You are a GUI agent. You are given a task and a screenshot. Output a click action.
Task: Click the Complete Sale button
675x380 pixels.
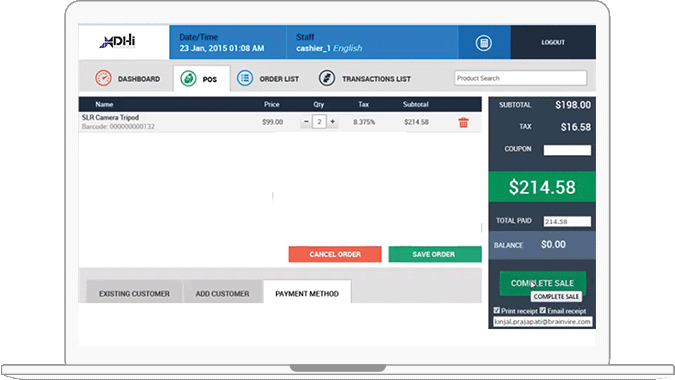pos(542,283)
